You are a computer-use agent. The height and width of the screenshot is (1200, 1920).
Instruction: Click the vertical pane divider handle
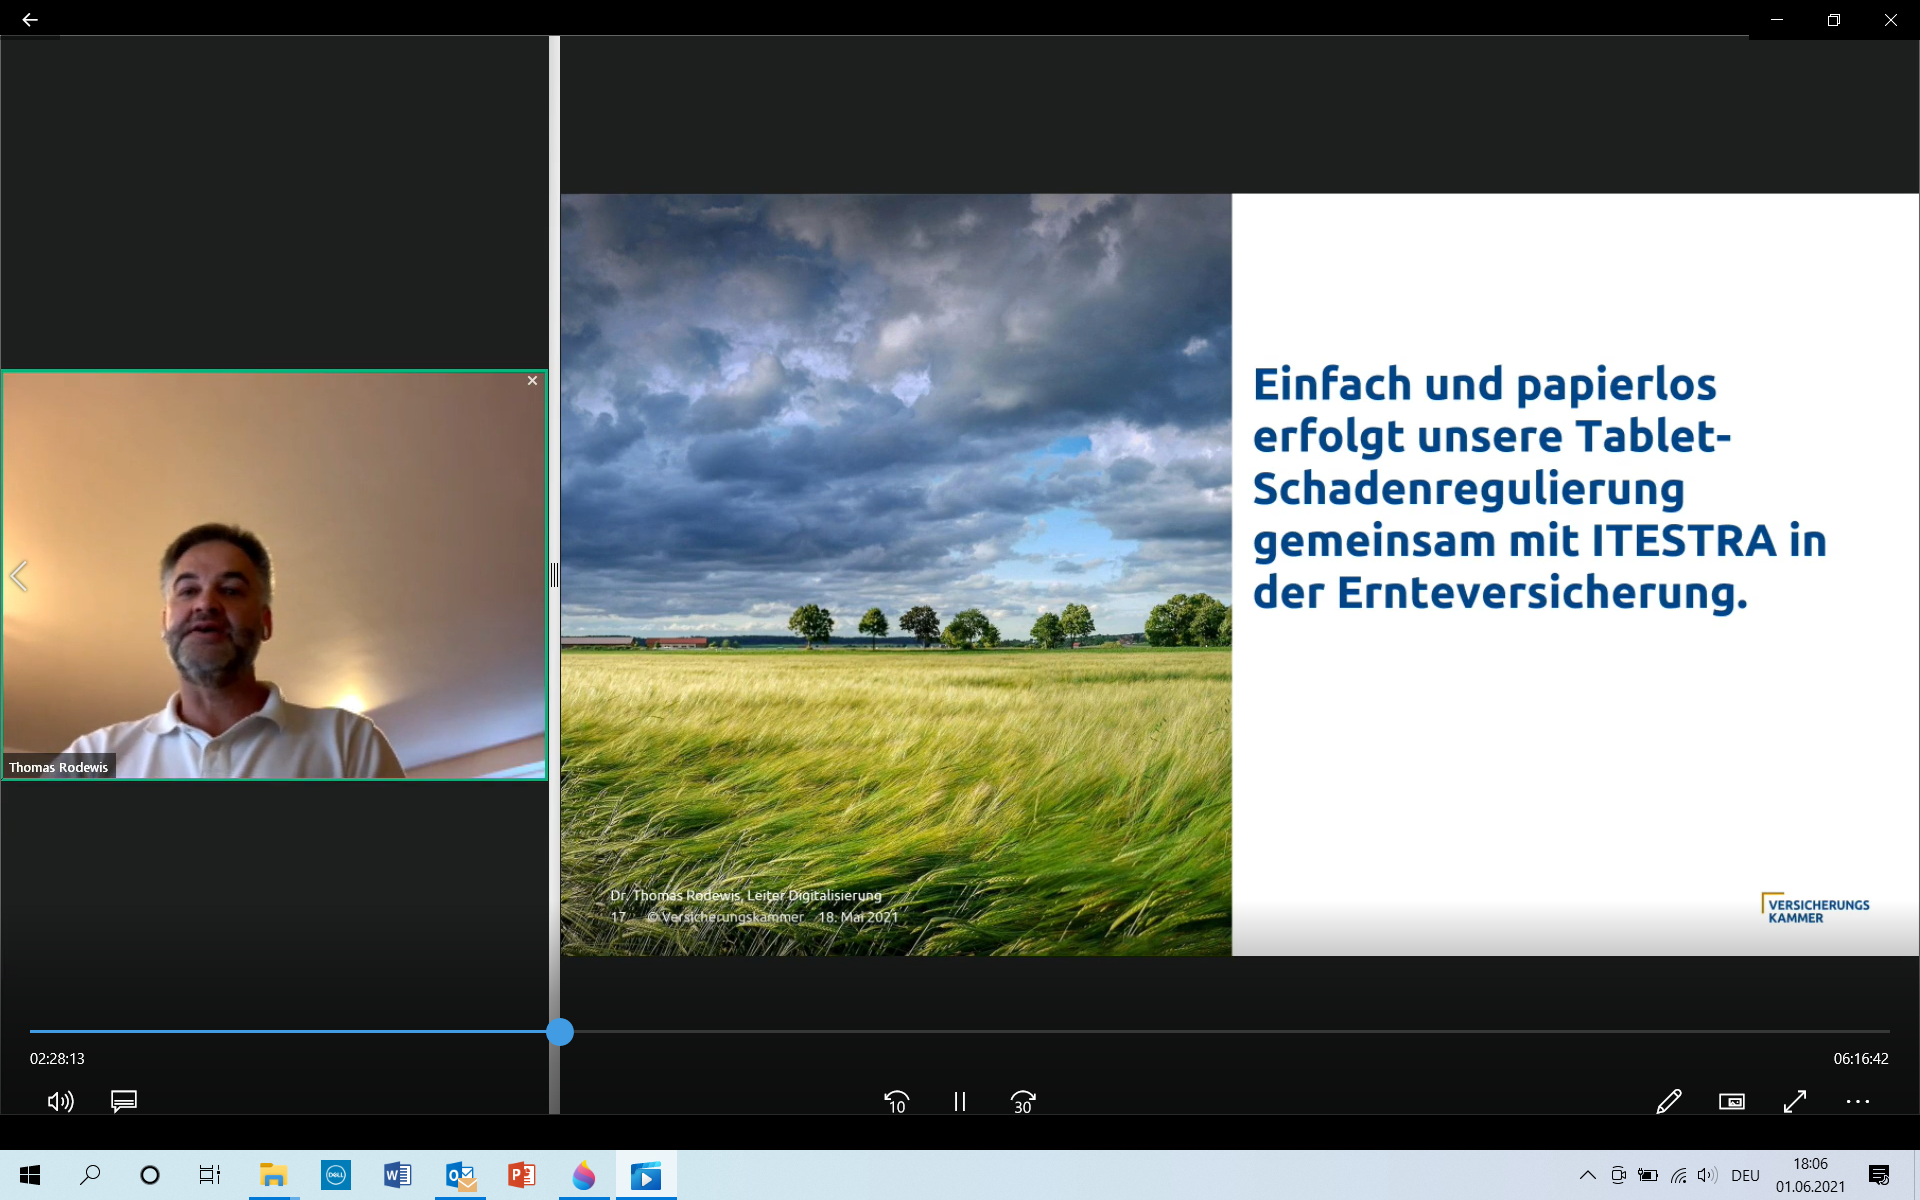[554, 575]
